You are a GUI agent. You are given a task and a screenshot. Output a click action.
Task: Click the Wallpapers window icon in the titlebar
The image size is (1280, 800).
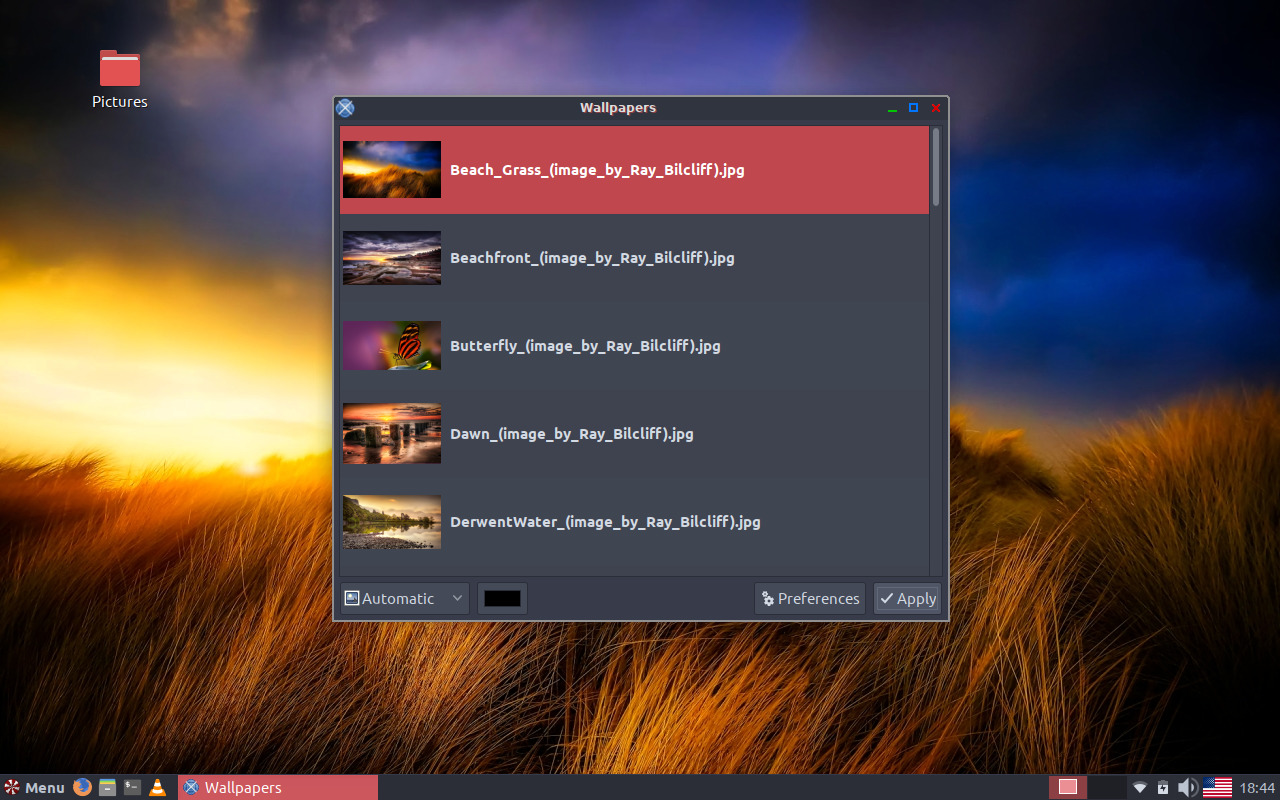point(345,108)
